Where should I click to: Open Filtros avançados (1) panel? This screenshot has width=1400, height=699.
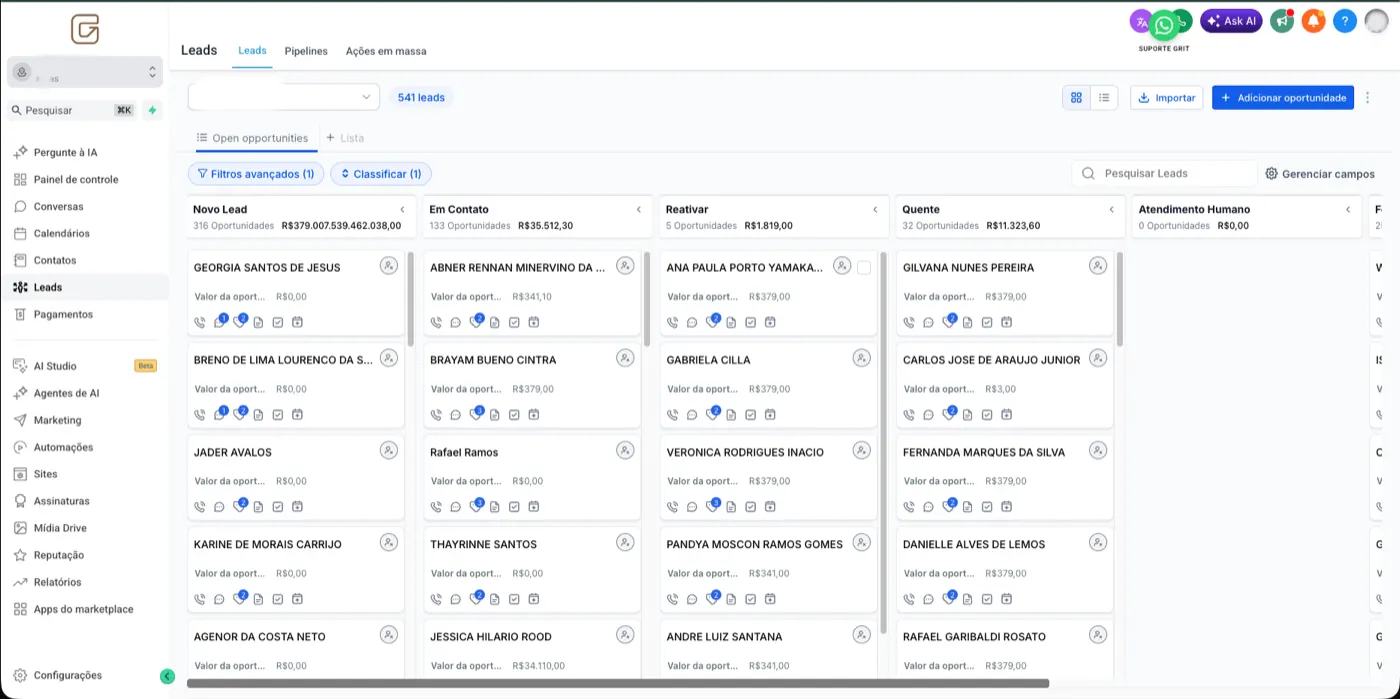256,174
